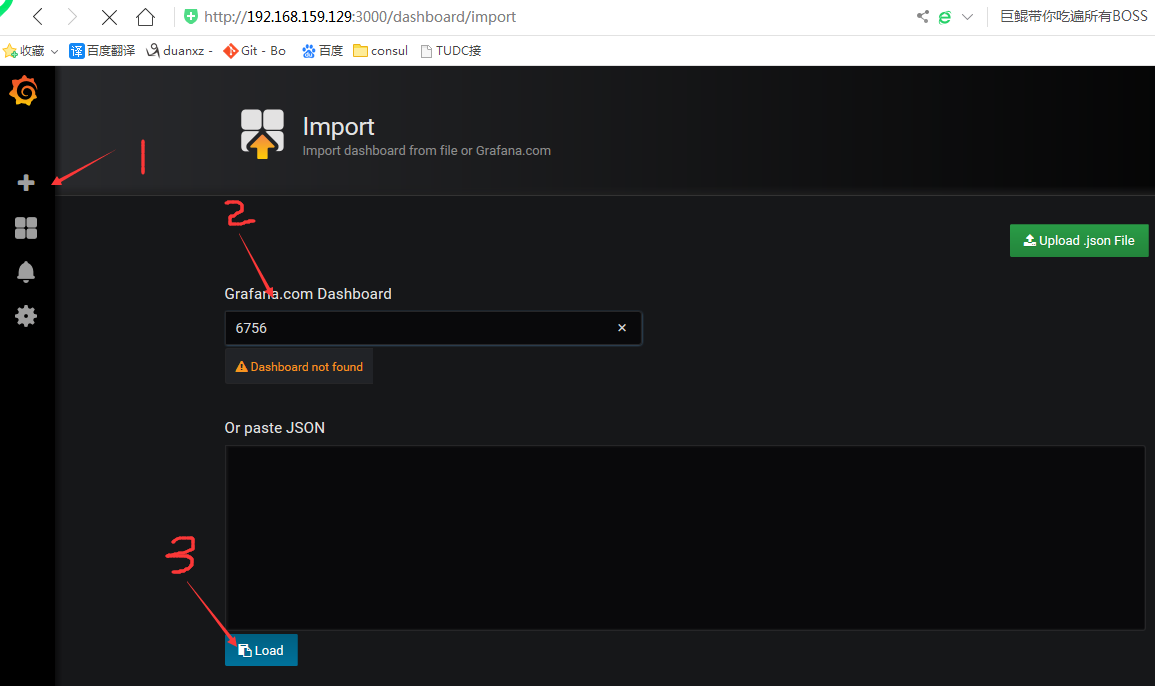Expand the address bar dropdown chevron
This screenshot has width=1155, height=686.
968,16
